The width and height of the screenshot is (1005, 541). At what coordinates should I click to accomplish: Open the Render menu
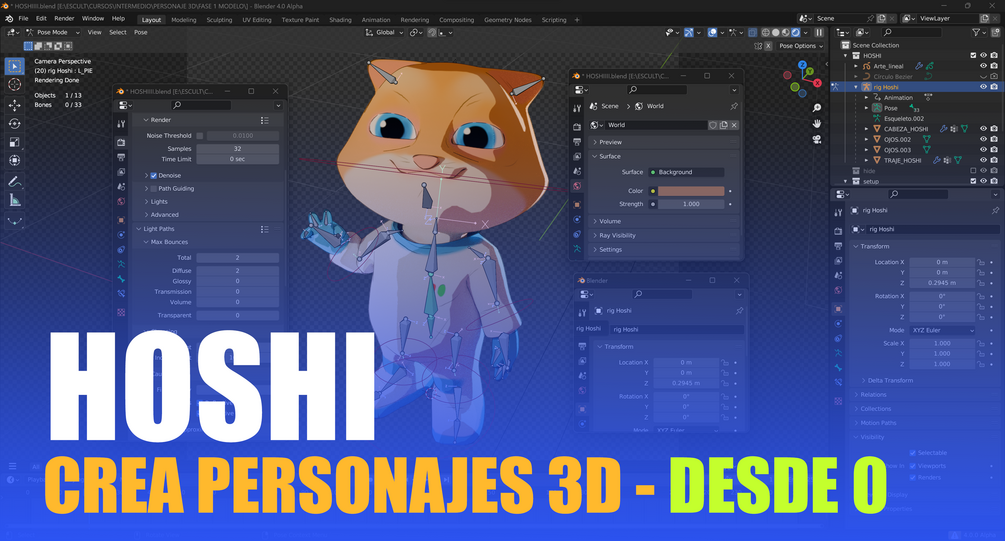(64, 19)
